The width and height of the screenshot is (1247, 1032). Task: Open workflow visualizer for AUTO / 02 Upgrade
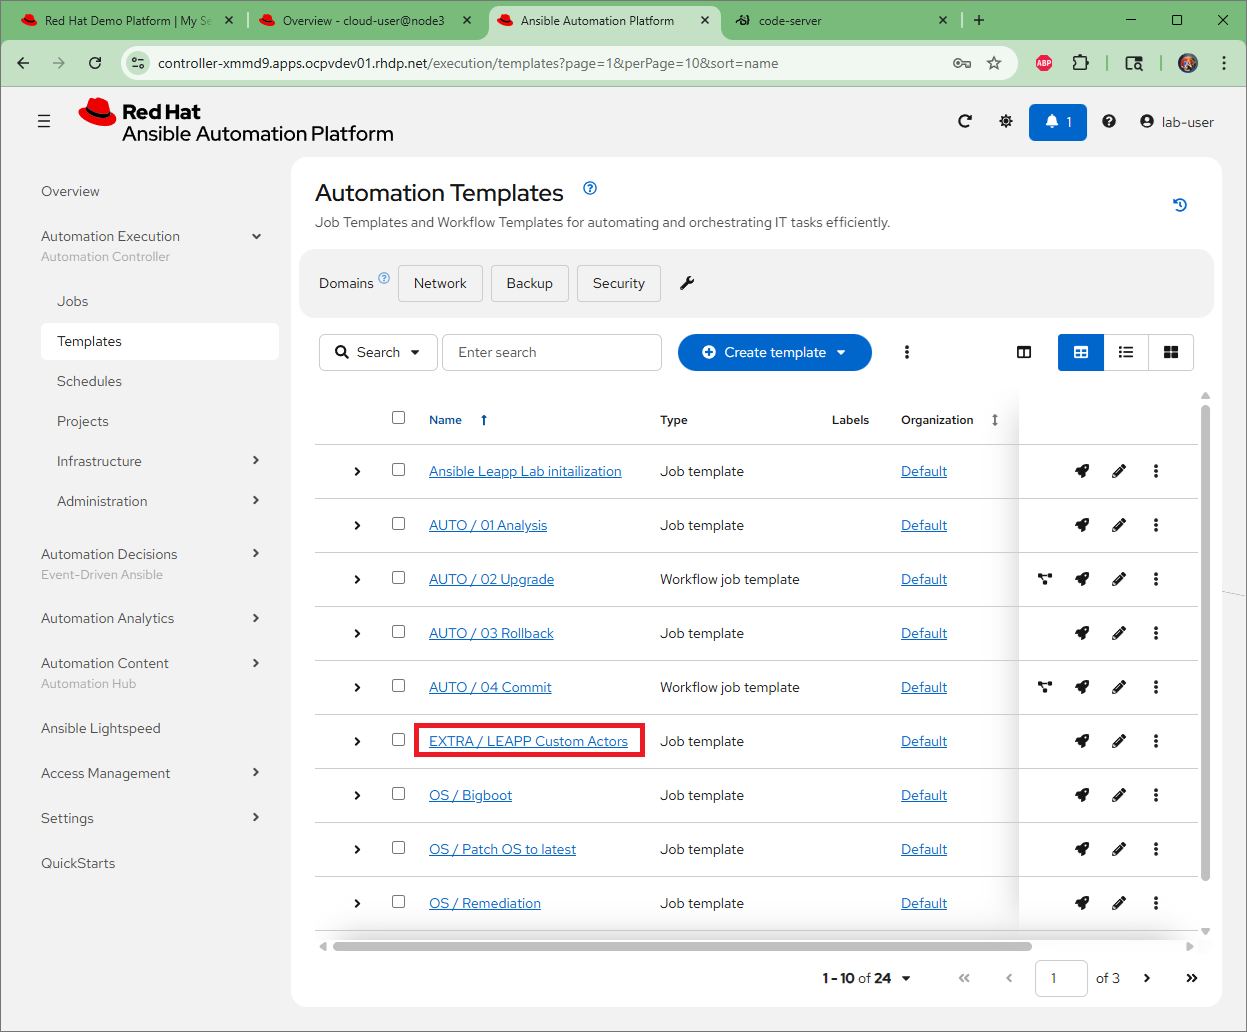click(1045, 579)
